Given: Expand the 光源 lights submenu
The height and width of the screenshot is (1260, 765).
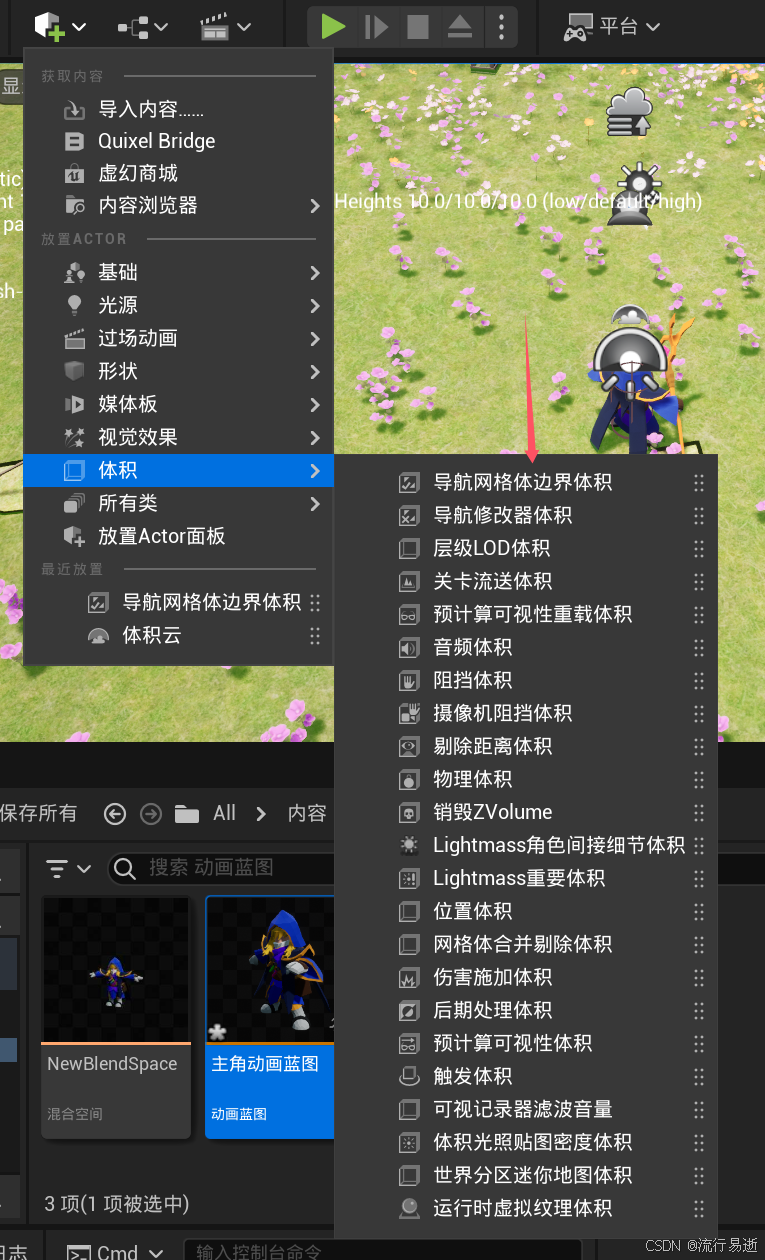Looking at the screenshot, I should (178, 305).
